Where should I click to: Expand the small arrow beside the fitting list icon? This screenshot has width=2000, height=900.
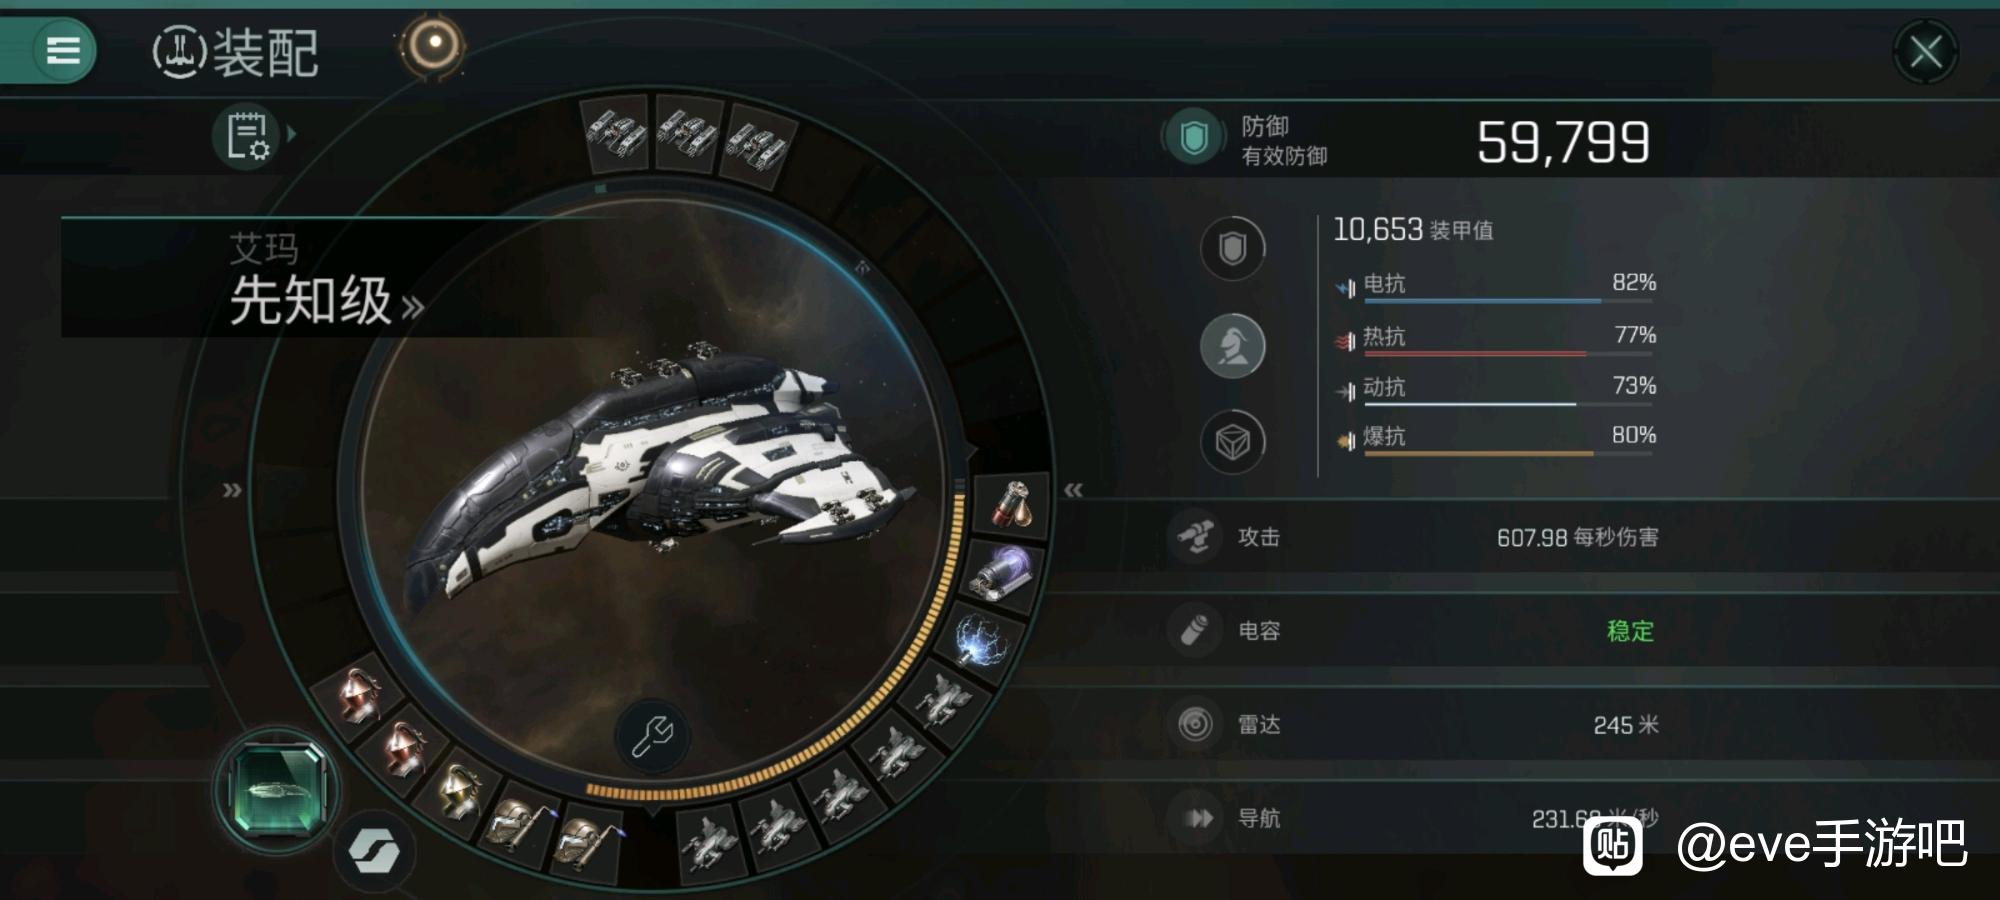pos(292,133)
